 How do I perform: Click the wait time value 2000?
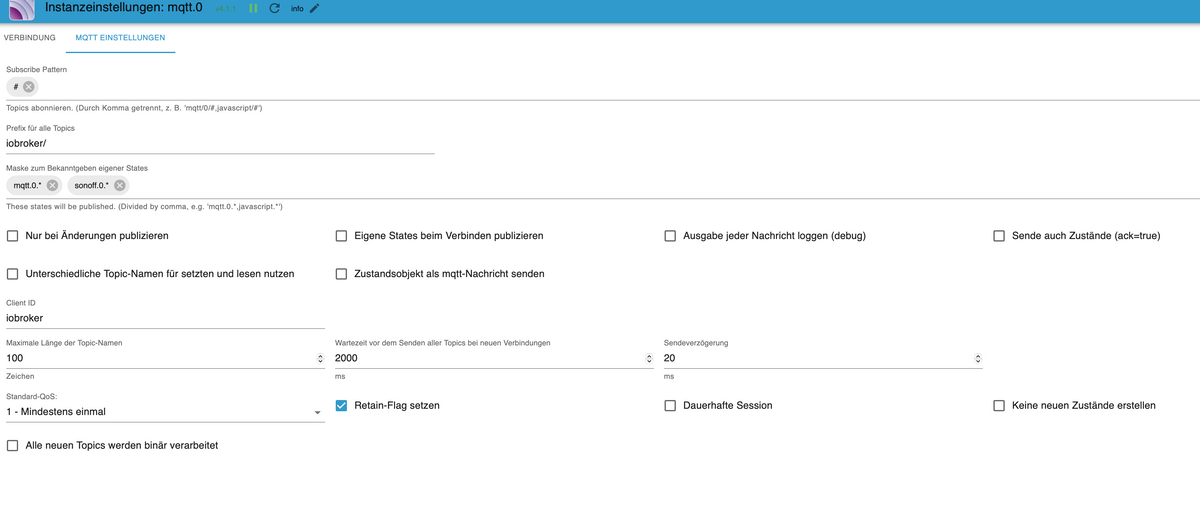(x=346, y=358)
